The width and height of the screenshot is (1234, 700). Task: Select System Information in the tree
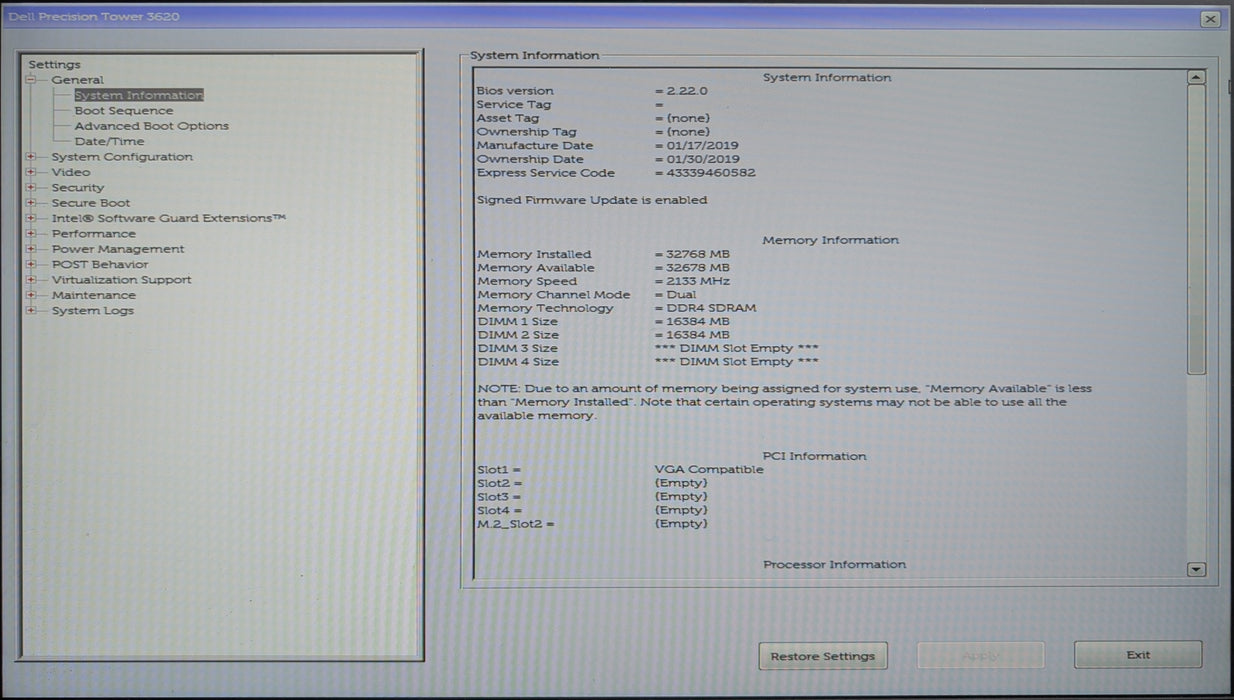[x=139, y=95]
